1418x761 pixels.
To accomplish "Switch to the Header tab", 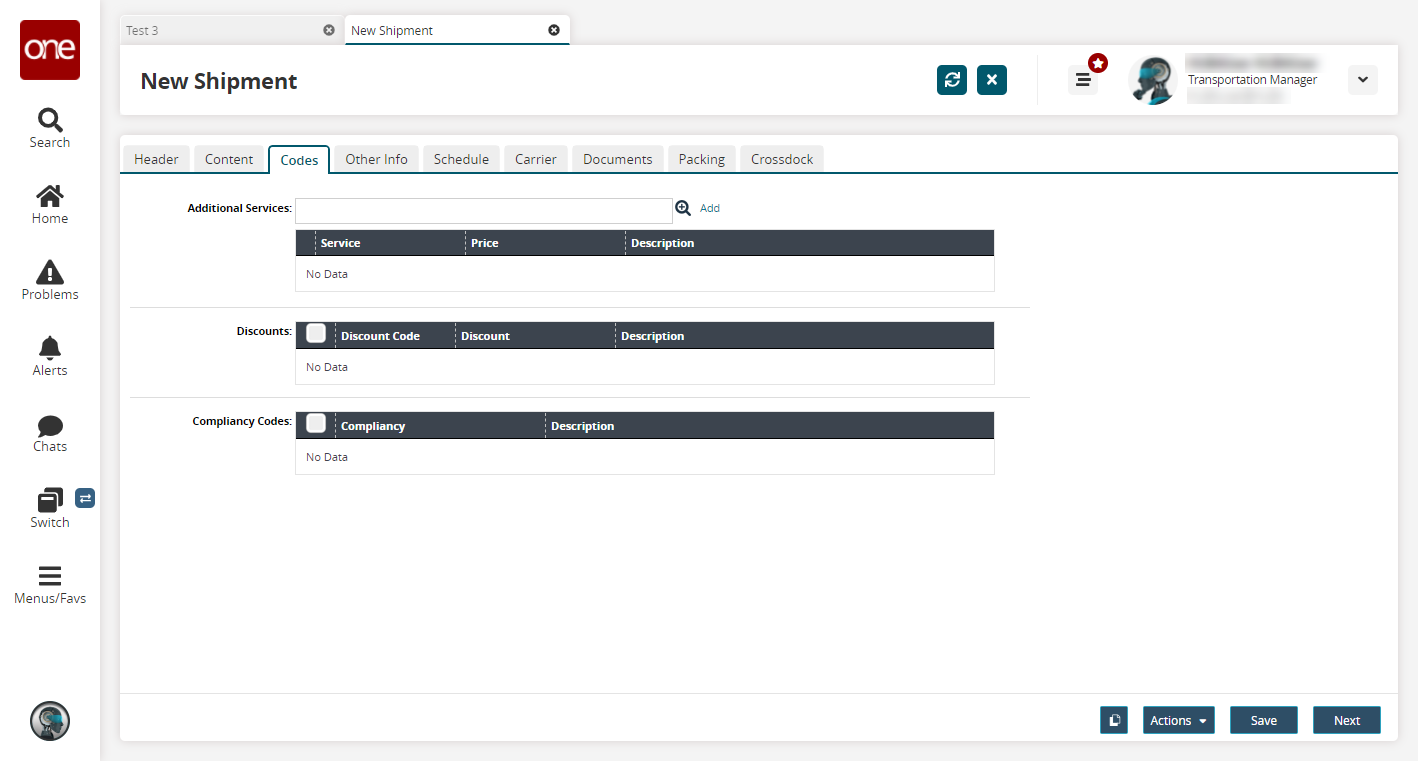I will pos(156,159).
